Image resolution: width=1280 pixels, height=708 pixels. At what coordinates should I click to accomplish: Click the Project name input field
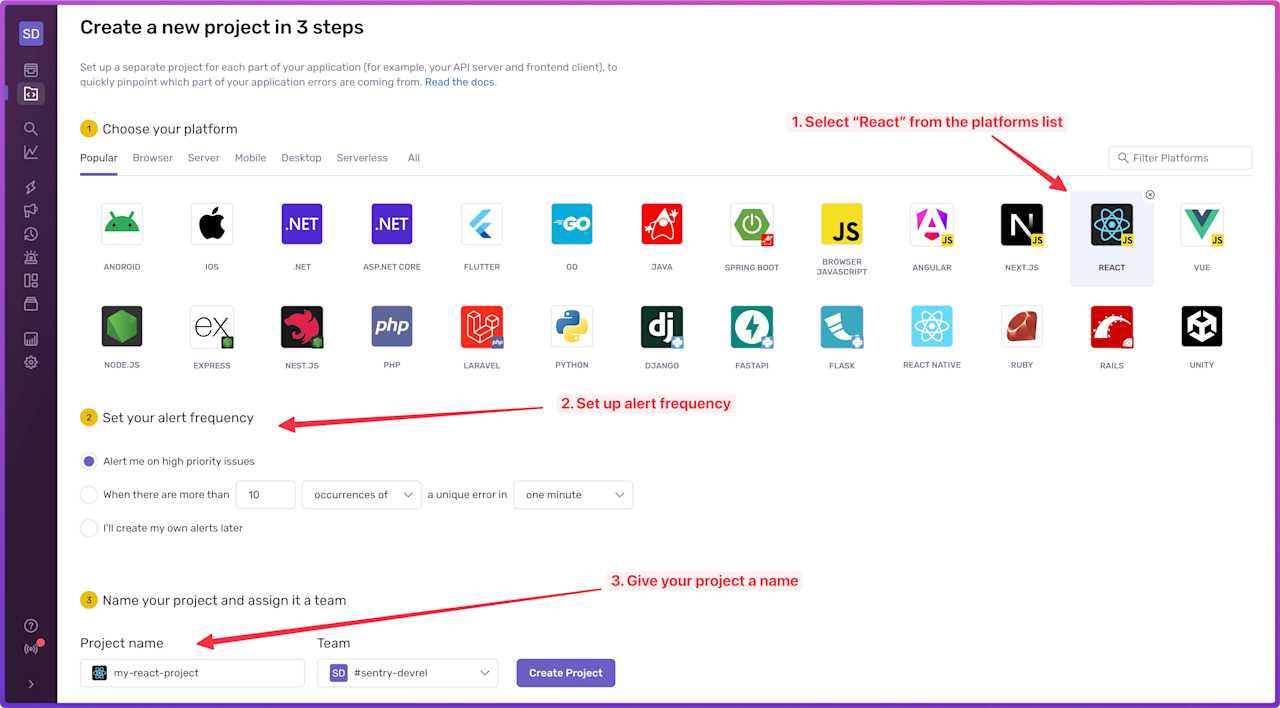(x=192, y=673)
